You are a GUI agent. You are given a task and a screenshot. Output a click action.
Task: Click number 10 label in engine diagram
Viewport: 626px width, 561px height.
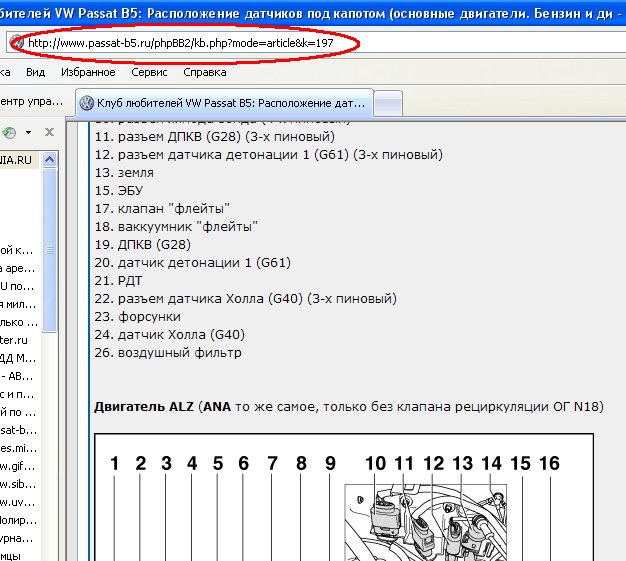(375, 463)
